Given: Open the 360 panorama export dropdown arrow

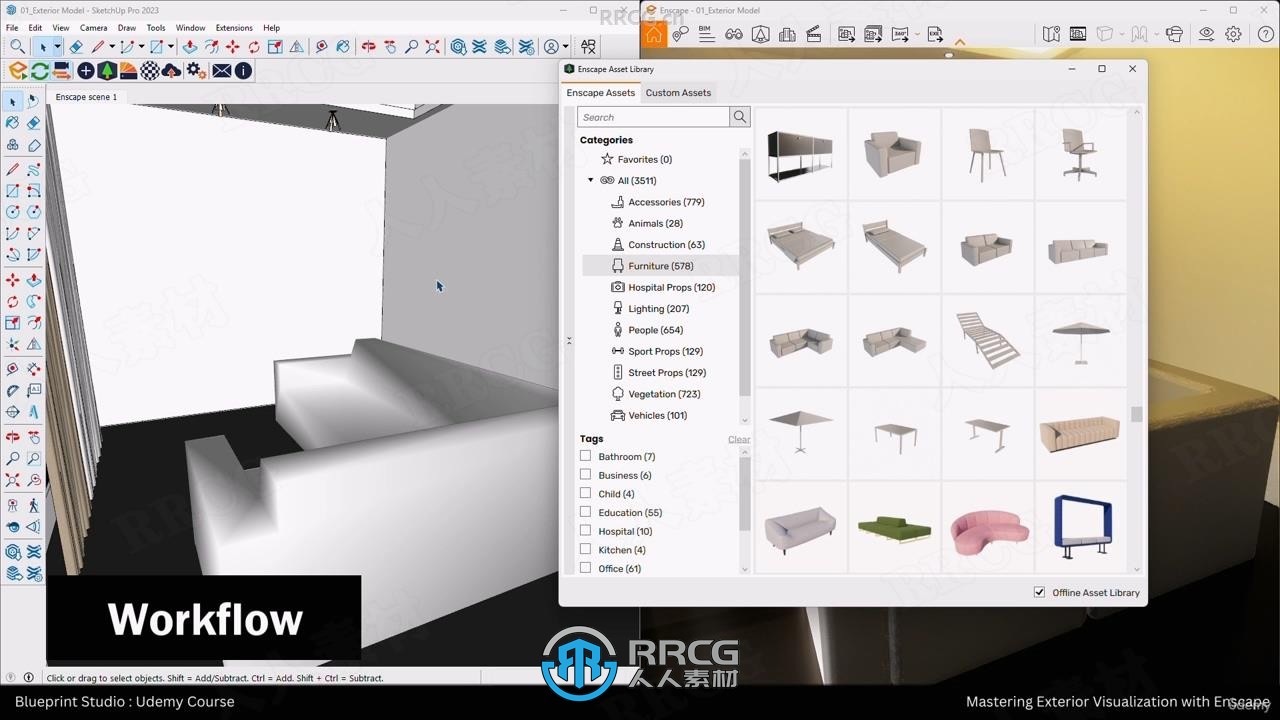Looking at the screenshot, I should [x=917, y=35].
